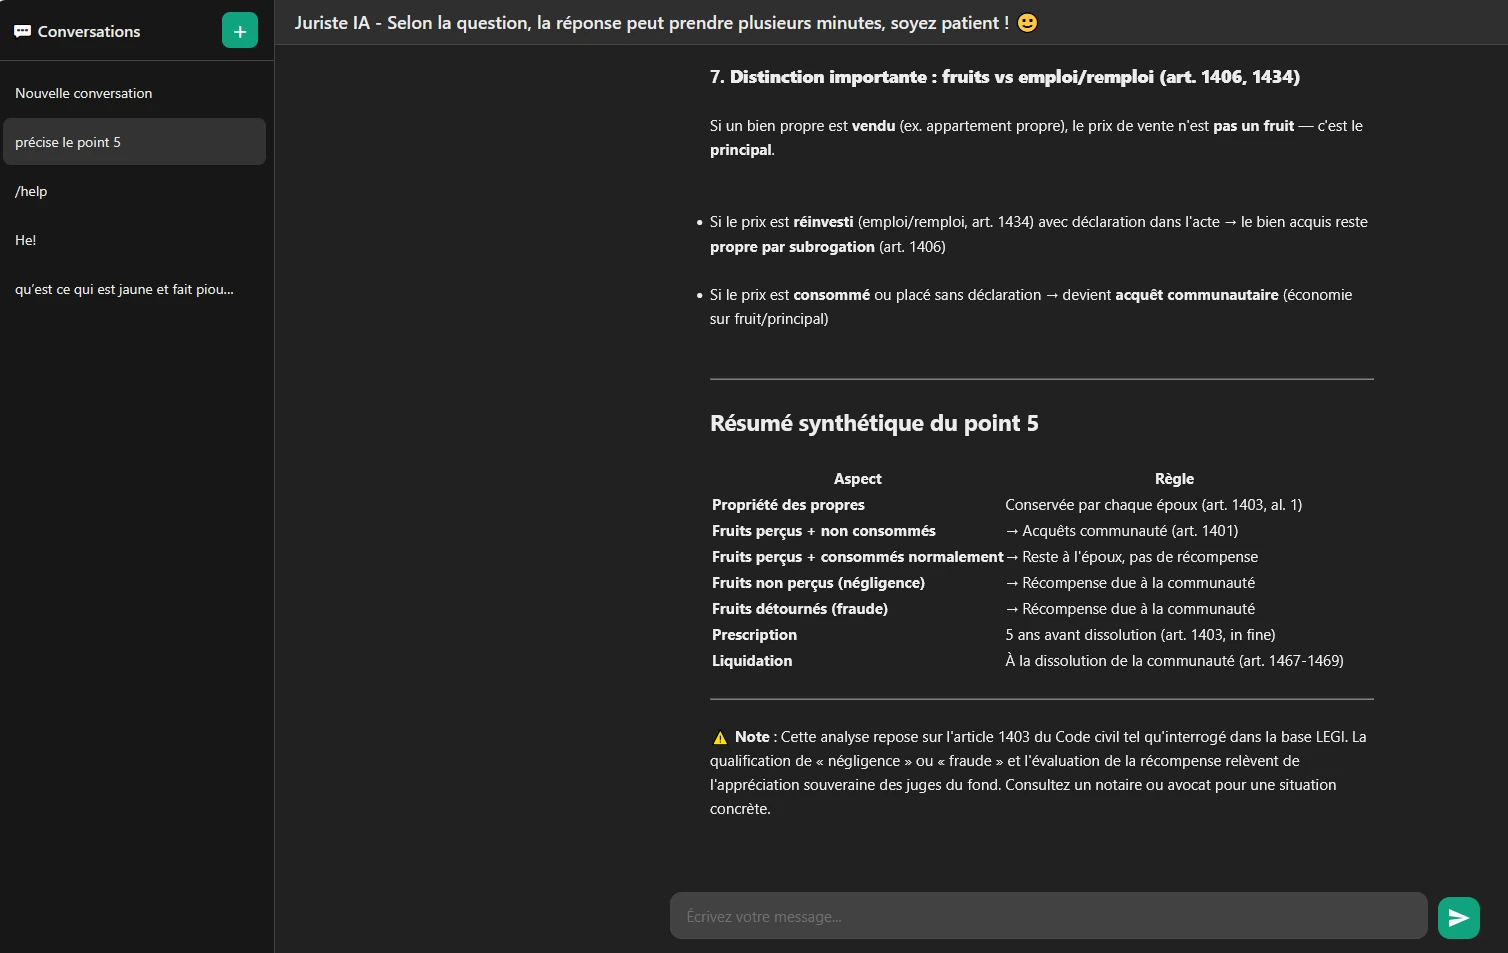Select the 'précise le point 5' conversation
The image size is (1508, 953).
point(134,142)
